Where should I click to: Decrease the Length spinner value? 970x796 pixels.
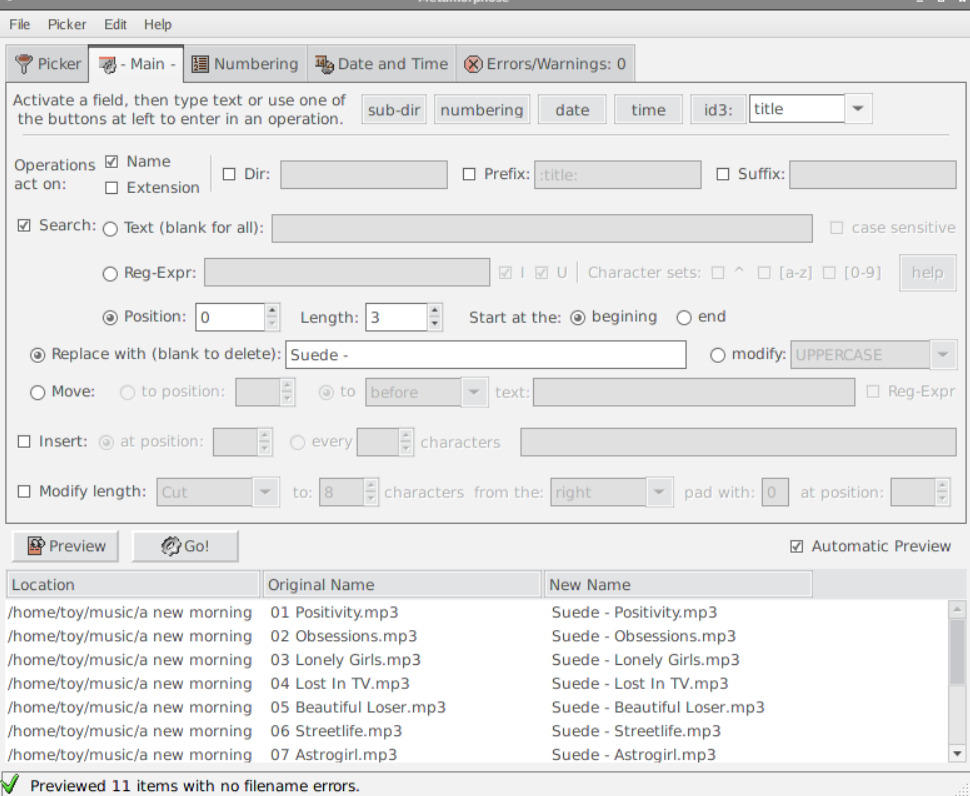click(435, 324)
